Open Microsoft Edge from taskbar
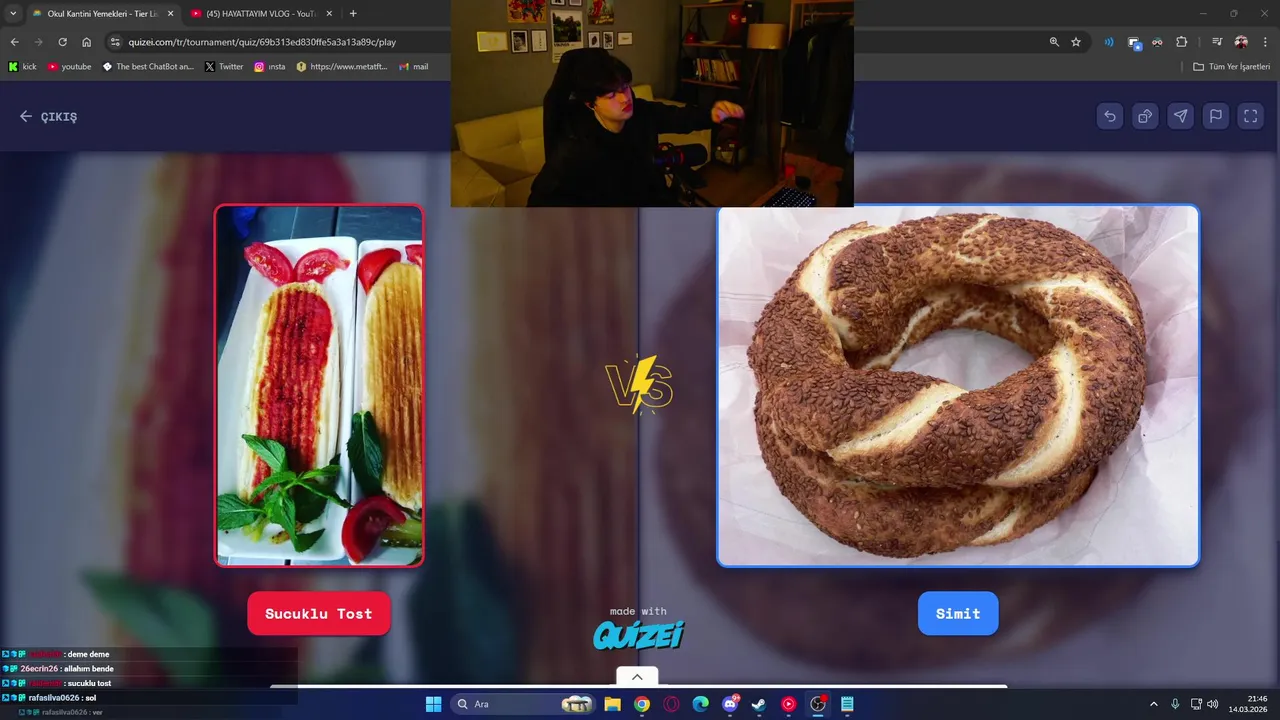The width and height of the screenshot is (1280, 720). 701,704
